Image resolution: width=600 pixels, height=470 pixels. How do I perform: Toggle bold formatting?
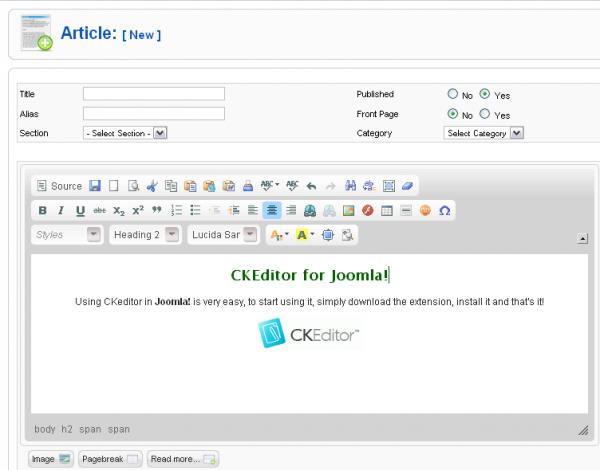click(x=42, y=211)
